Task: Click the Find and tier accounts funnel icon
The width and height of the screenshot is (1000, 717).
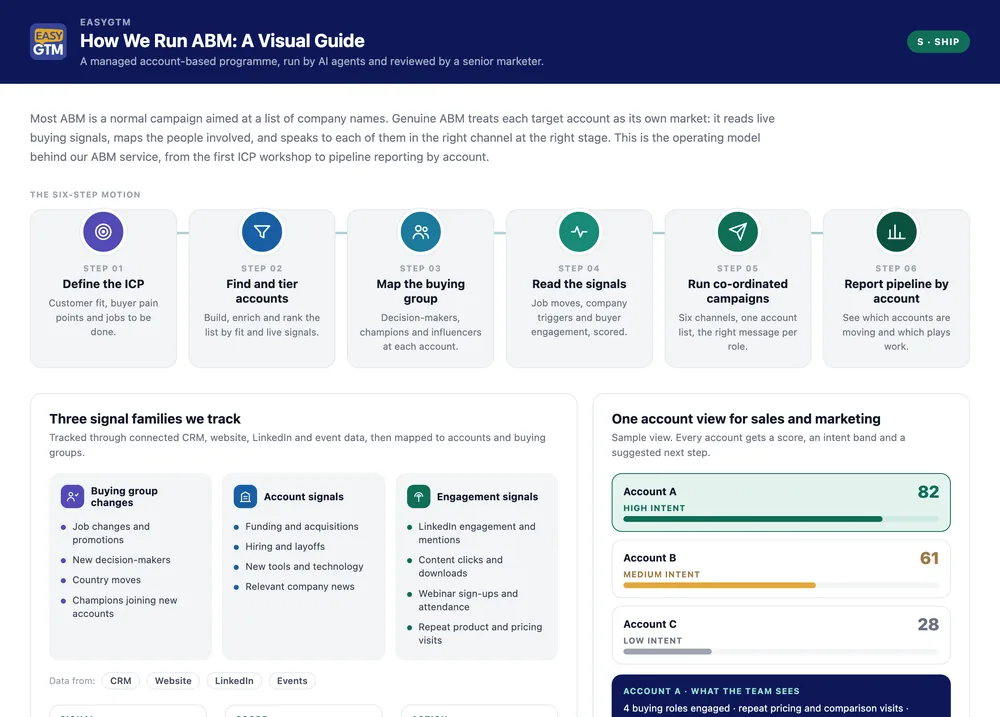Action: pyautogui.click(x=262, y=232)
